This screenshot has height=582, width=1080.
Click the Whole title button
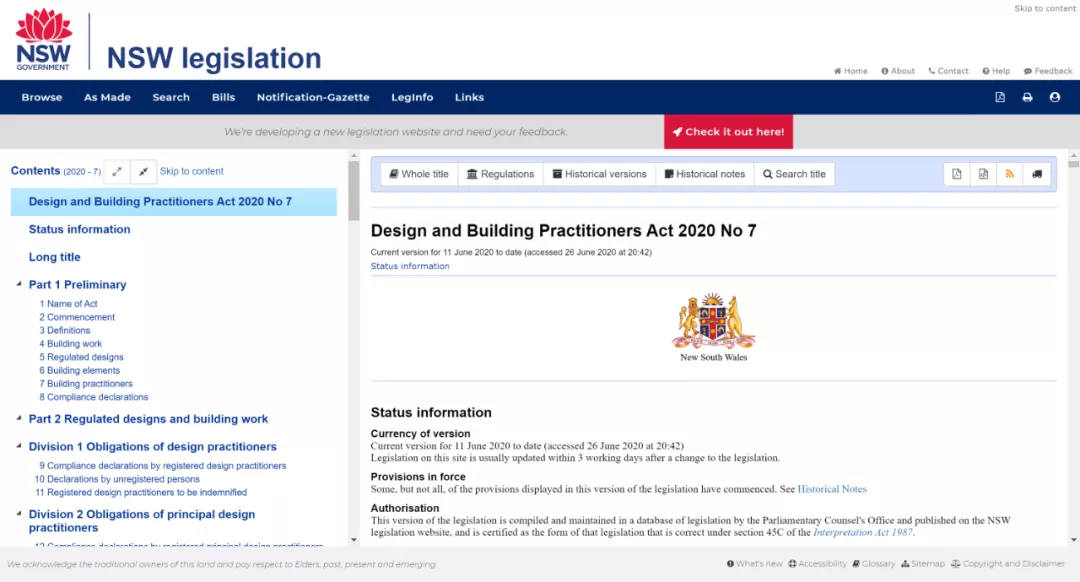point(419,174)
